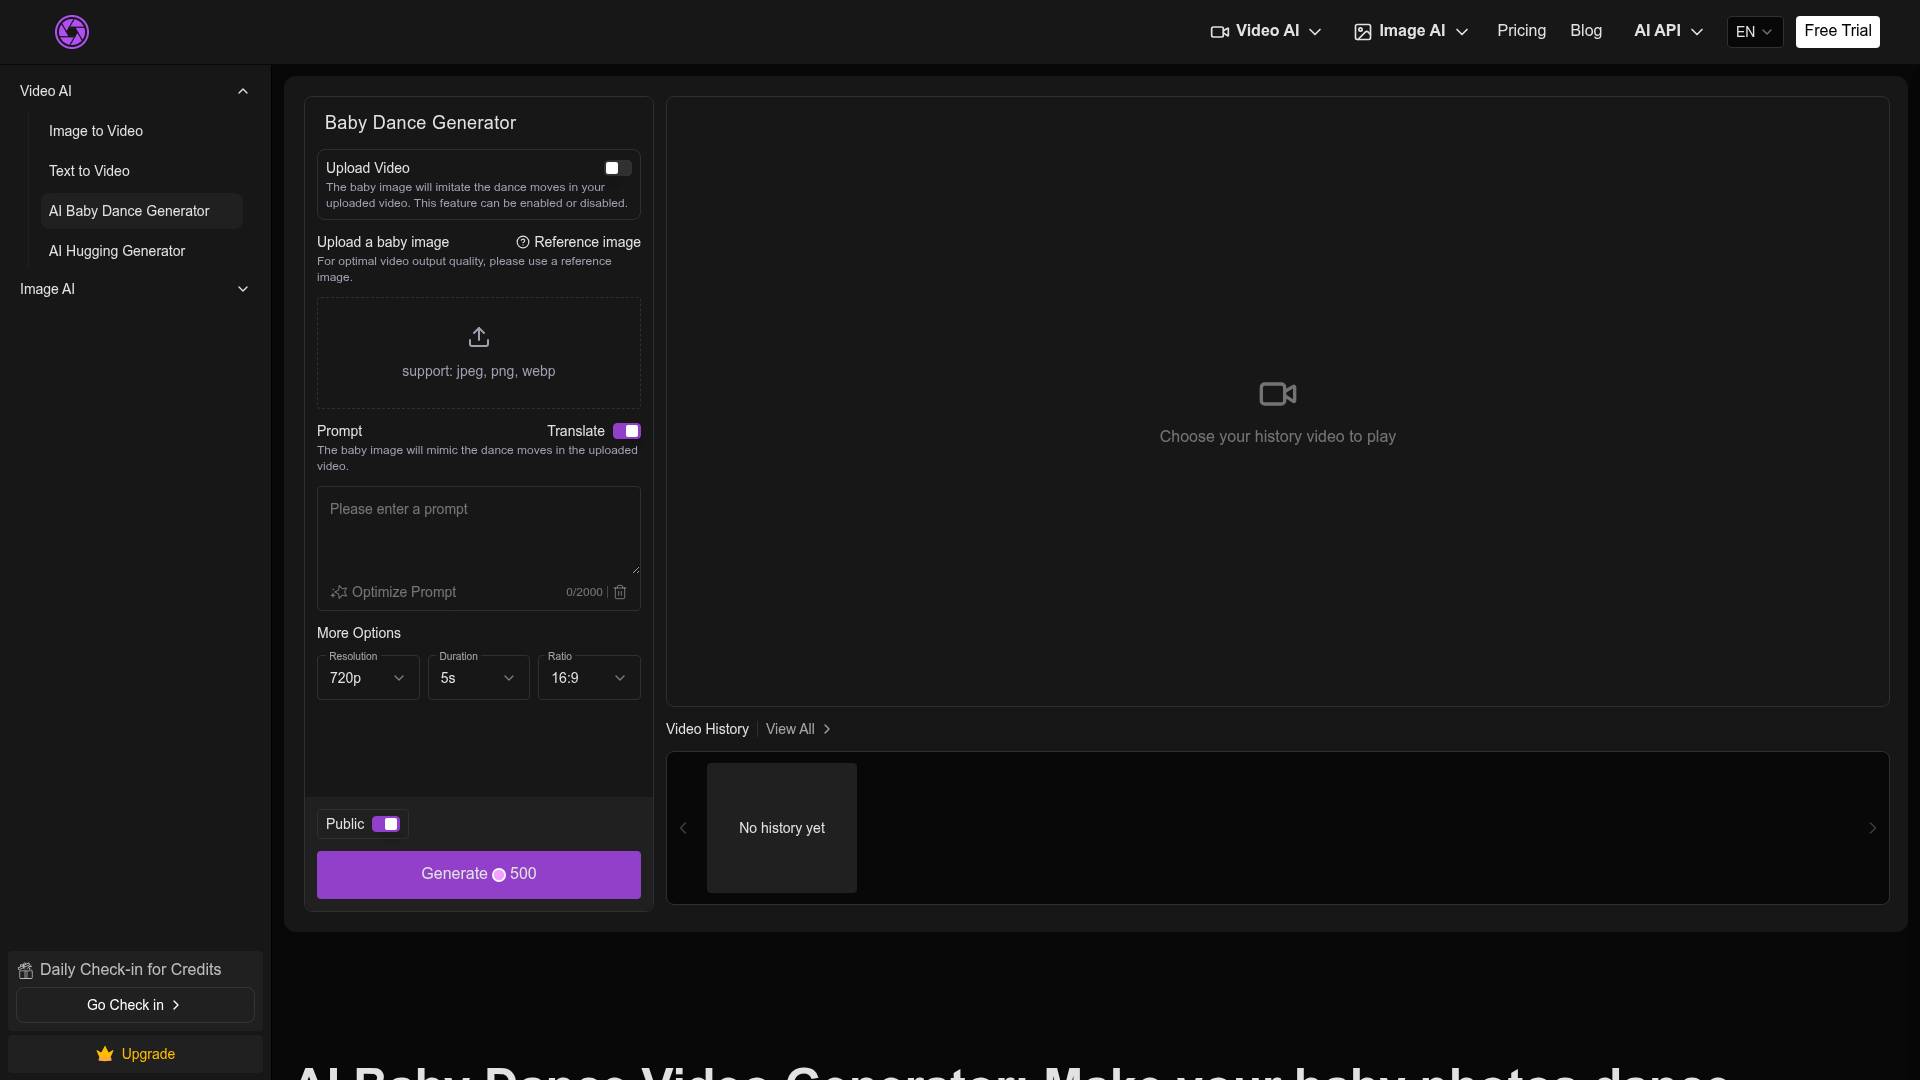Open the View All history link

[798, 729]
